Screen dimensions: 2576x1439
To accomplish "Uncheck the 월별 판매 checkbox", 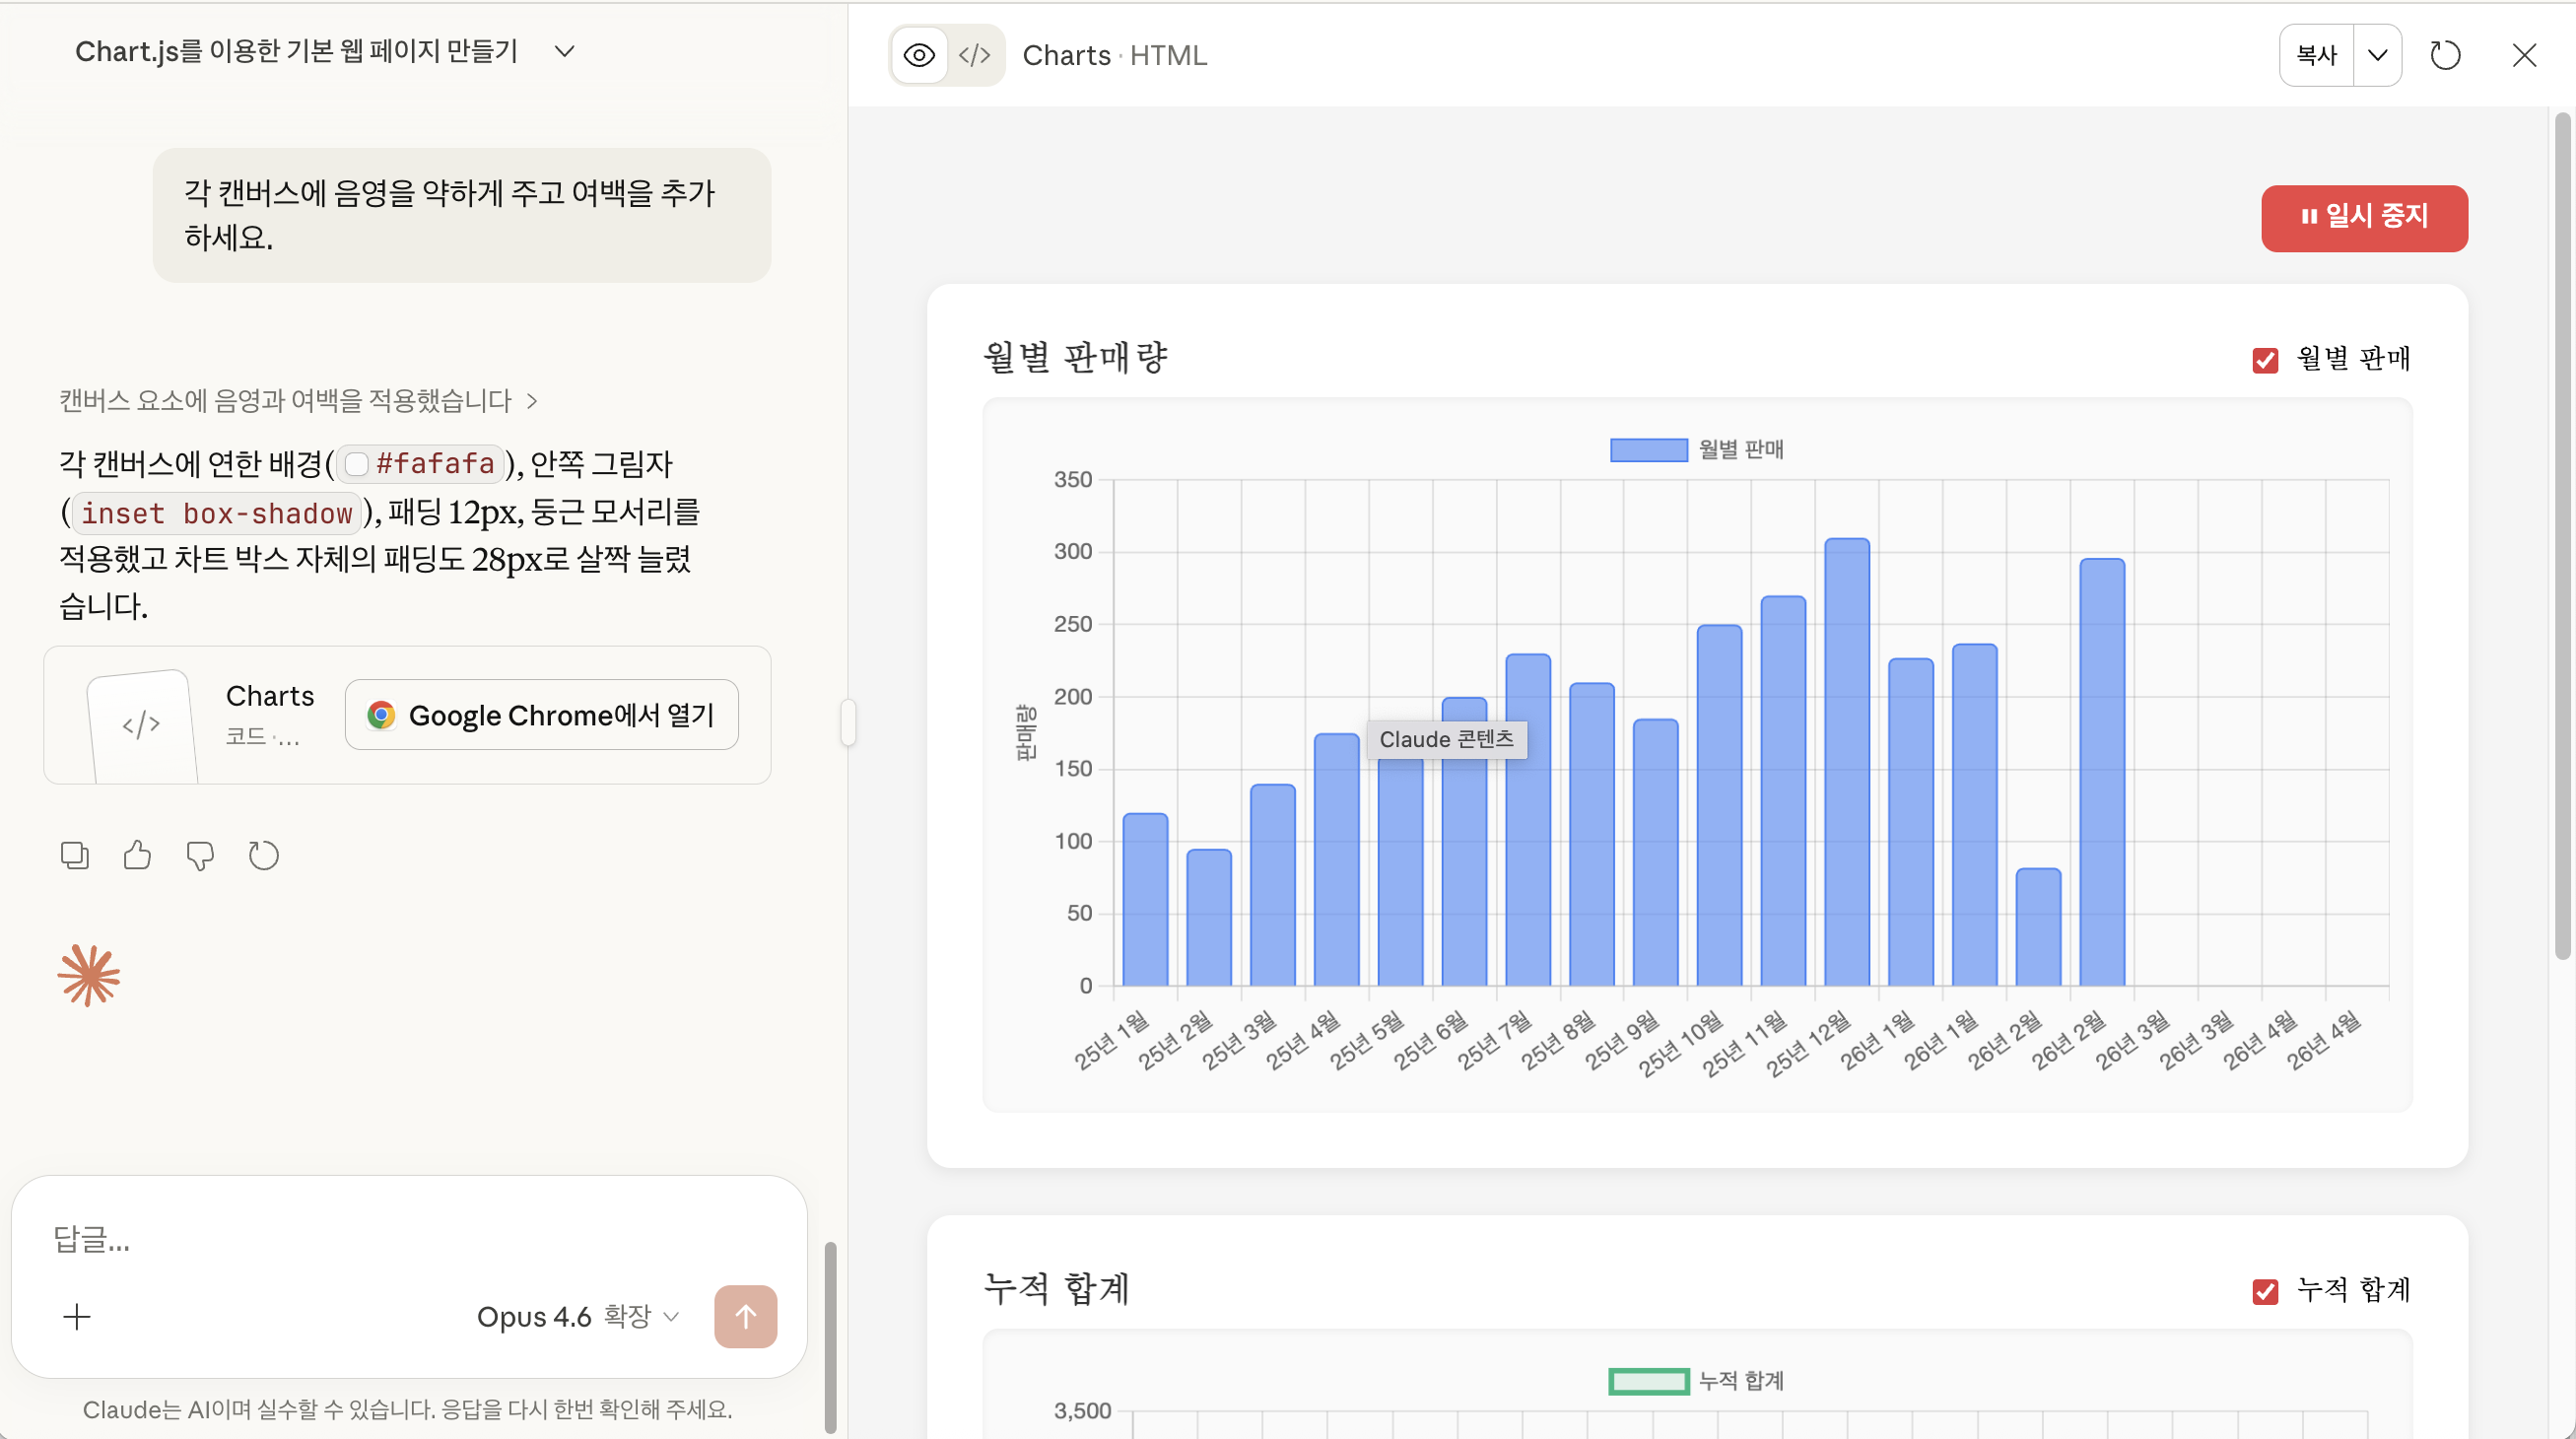I will click(2265, 360).
